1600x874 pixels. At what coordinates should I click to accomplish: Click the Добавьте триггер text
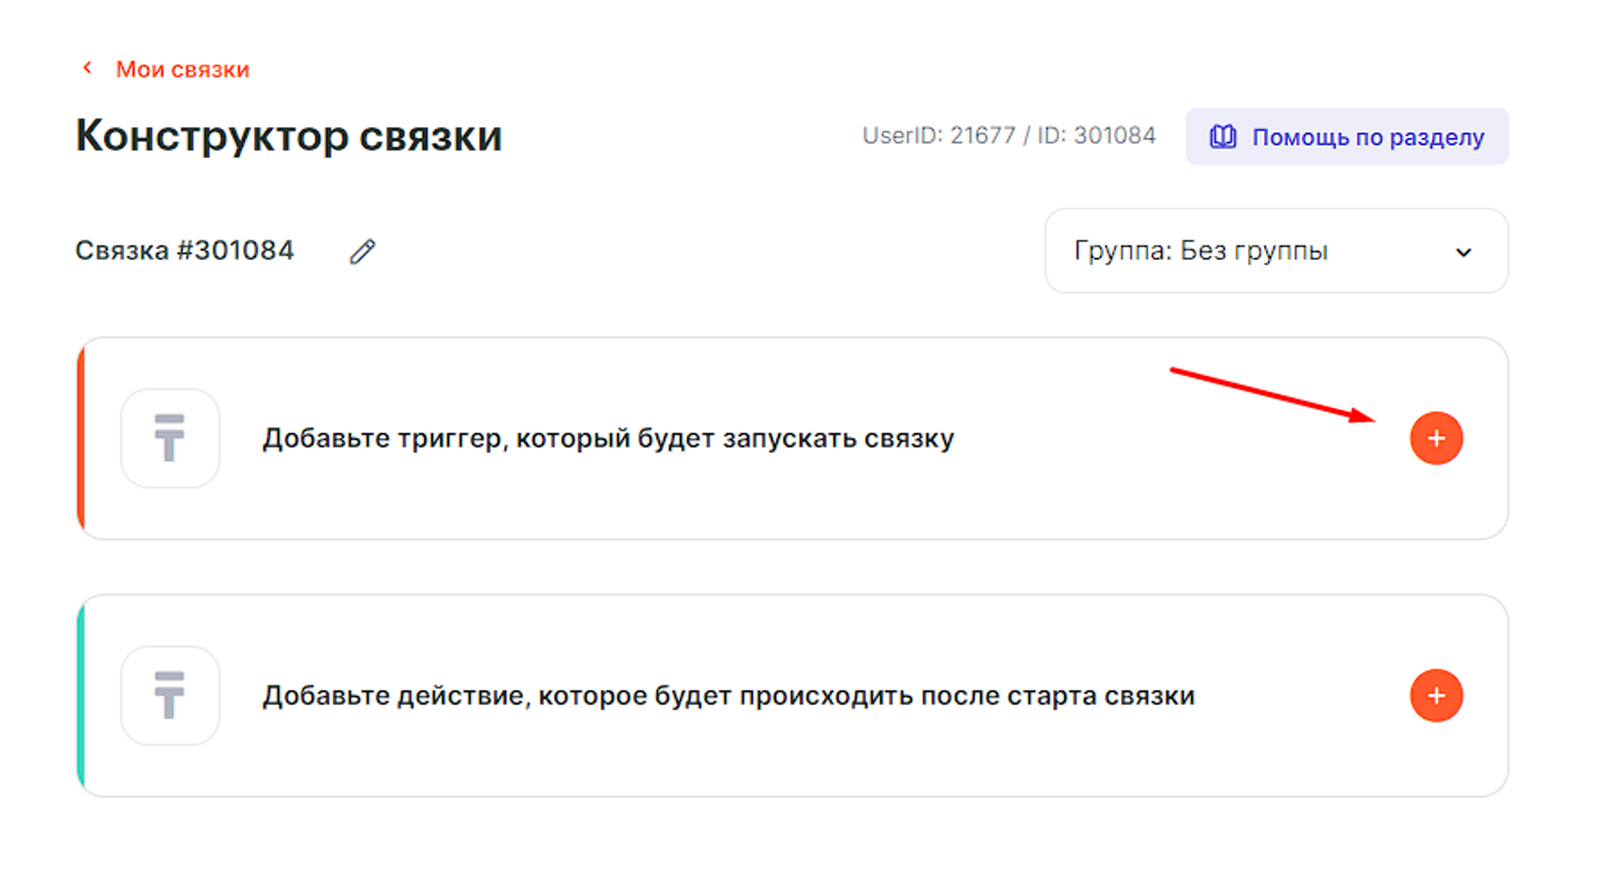coord(608,438)
